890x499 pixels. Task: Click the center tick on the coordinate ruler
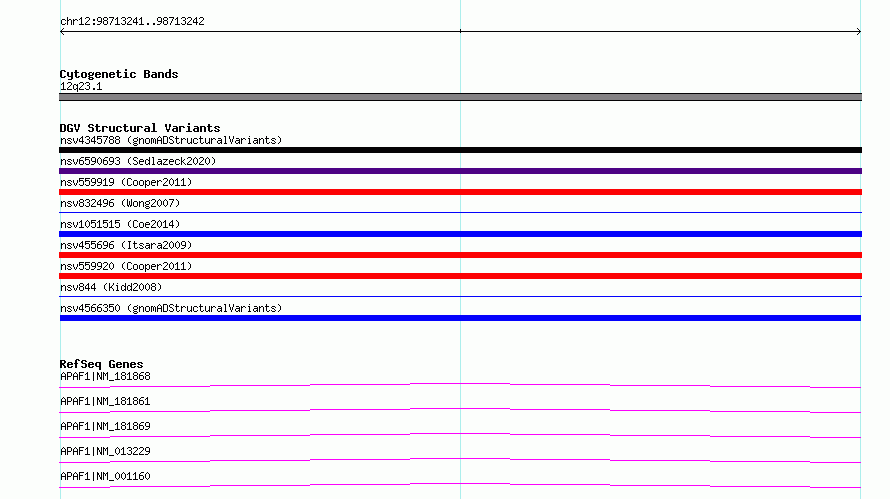(x=460, y=31)
